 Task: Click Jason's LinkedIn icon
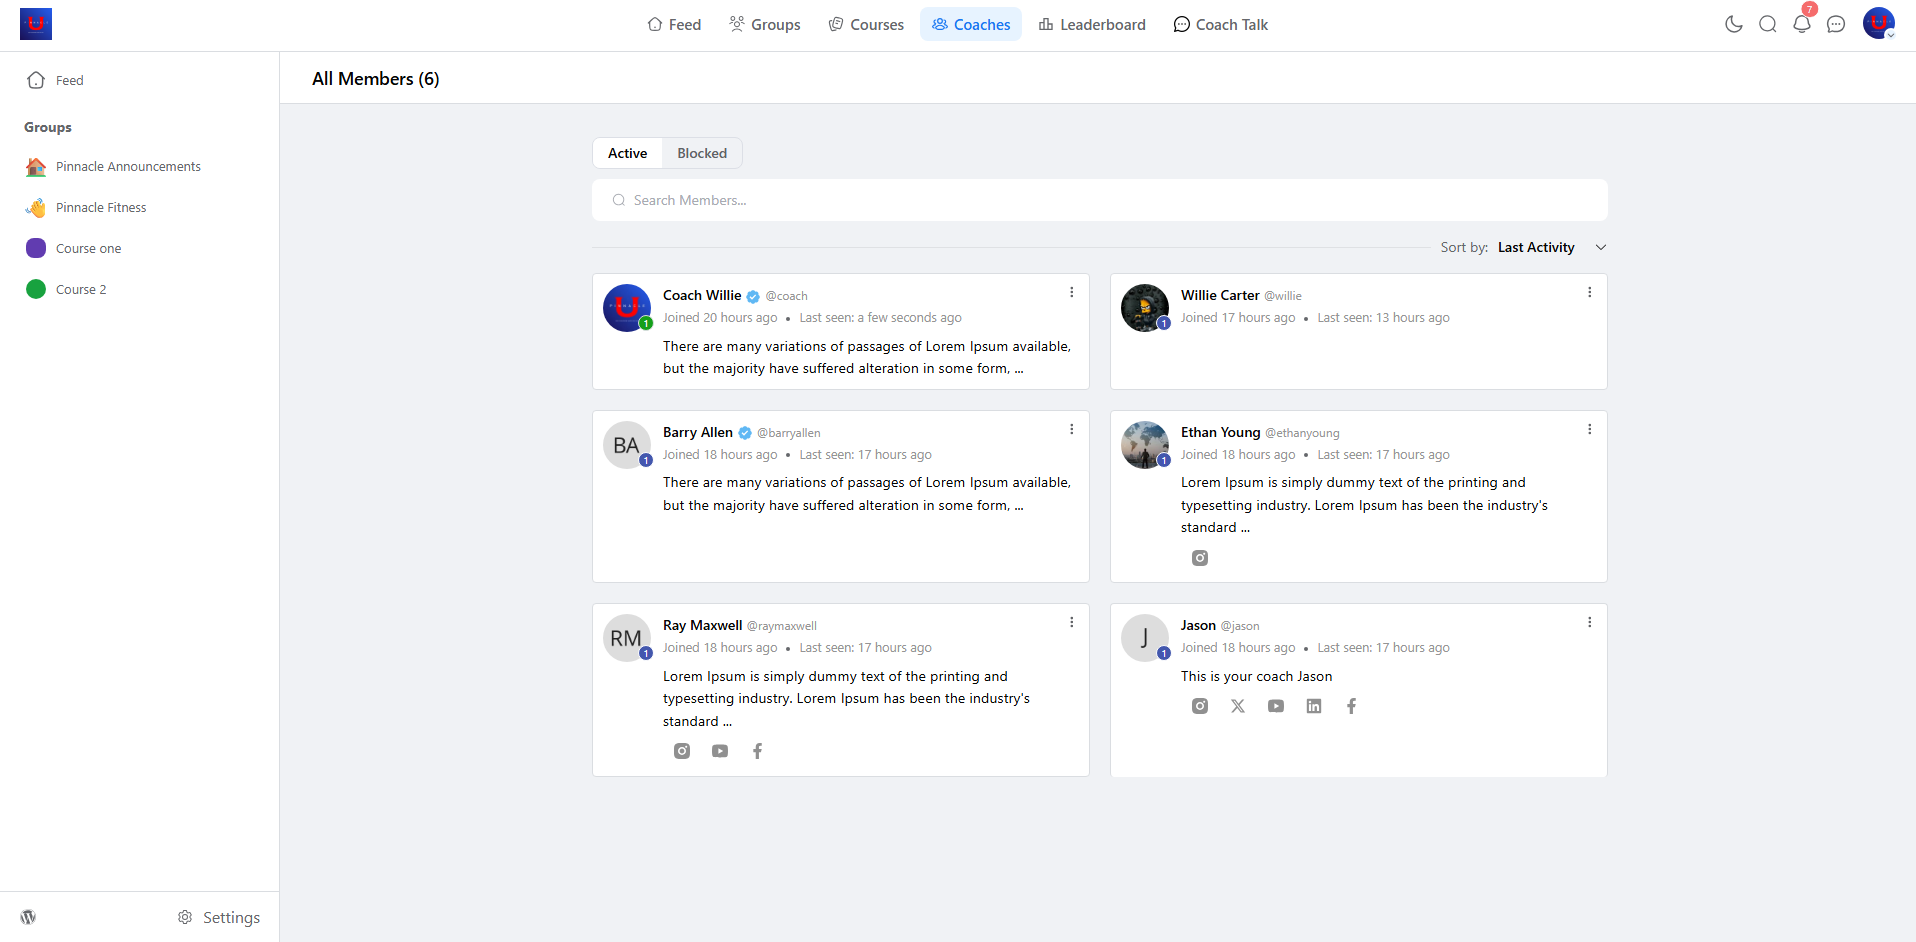[1313, 706]
